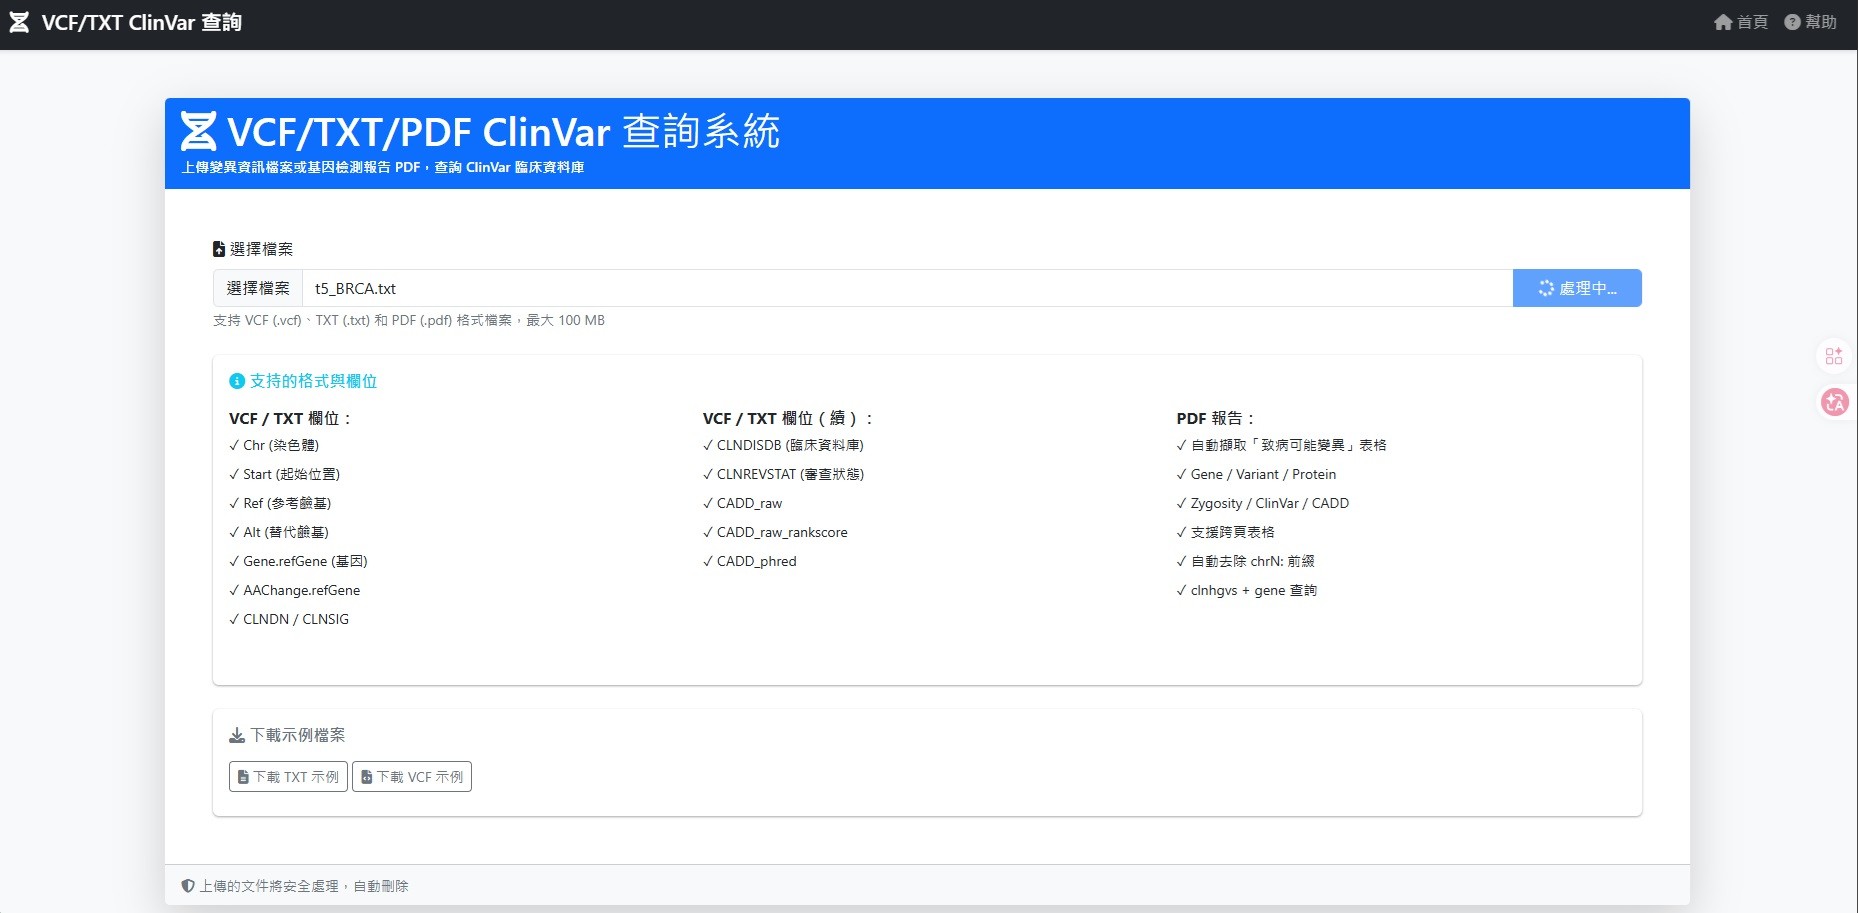1858x913 pixels.
Task: Click the question mark icon beside 幫助
Action: coord(1792,22)
